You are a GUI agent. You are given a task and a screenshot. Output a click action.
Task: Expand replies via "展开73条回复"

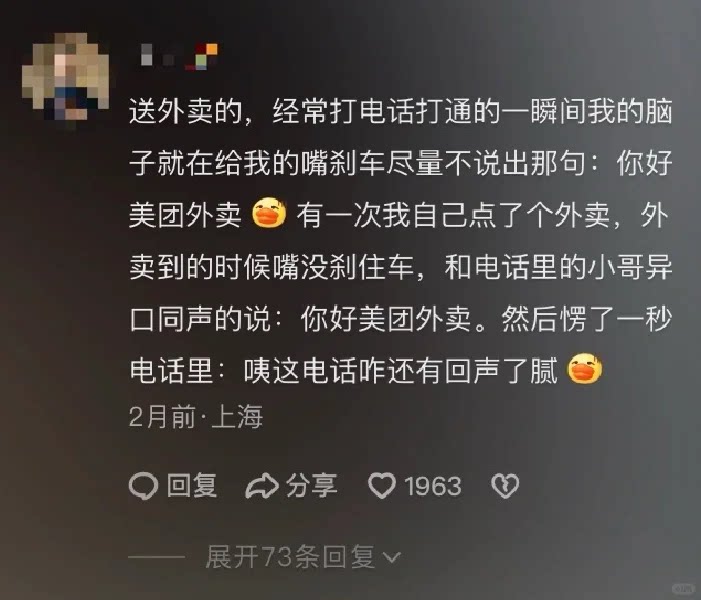tap(290, 557)
